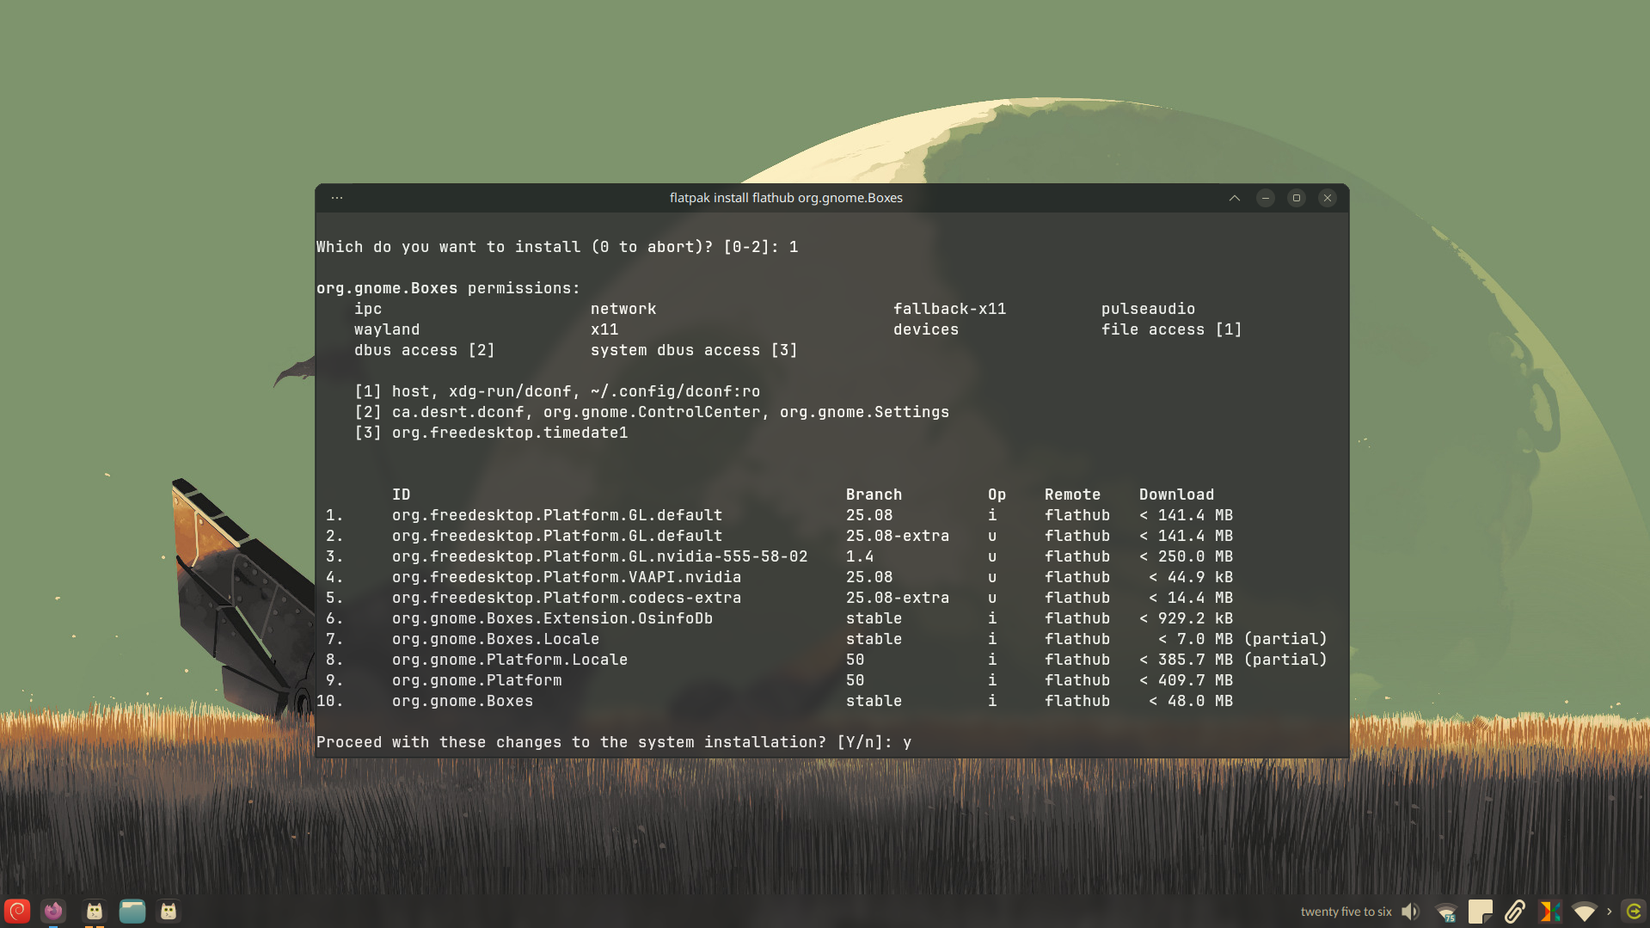This screenshot has height=928, width=1650.
Task: Close the flatpak terminal window
Action: [1327, 198]
